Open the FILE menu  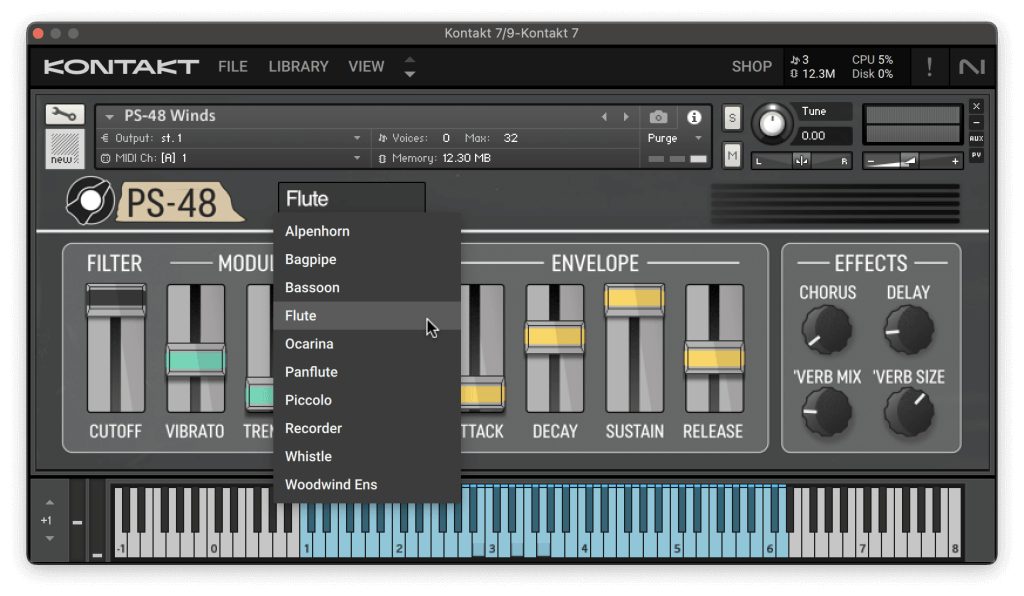[x=232, y=66]
